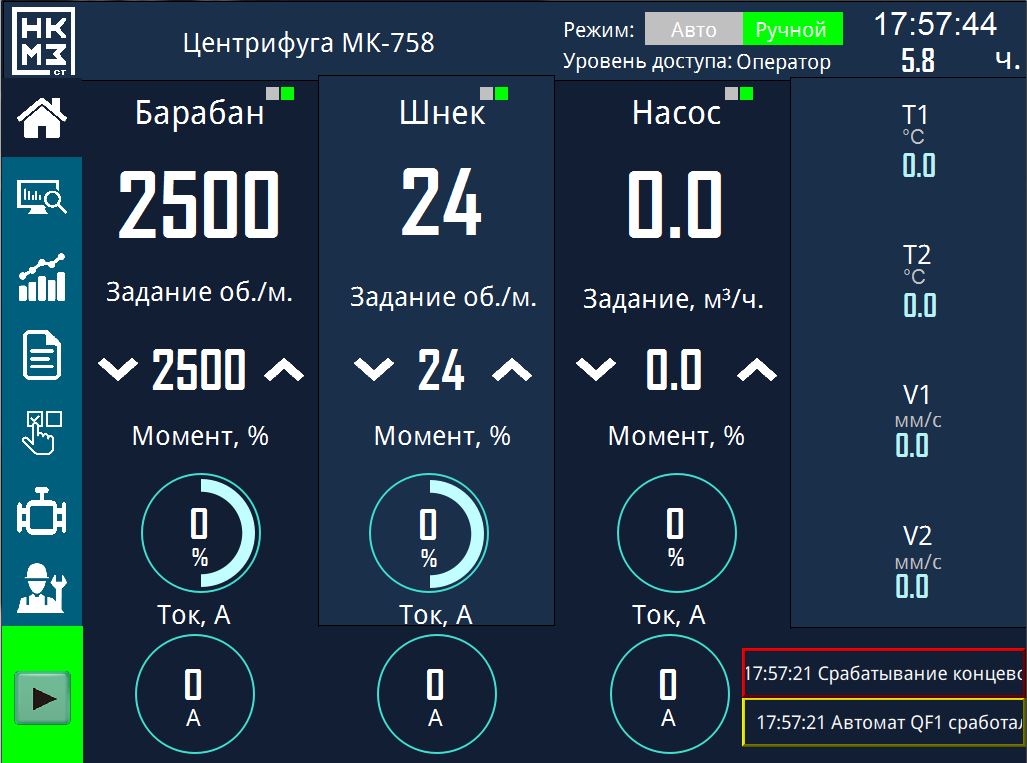
Task: Open the checkbox selection settings icon
Action: click(42, 433)
